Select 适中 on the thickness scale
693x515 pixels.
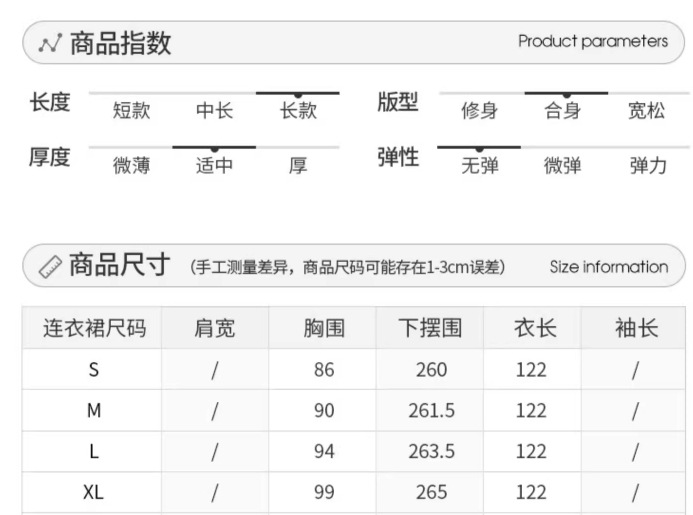click(214, 165)
